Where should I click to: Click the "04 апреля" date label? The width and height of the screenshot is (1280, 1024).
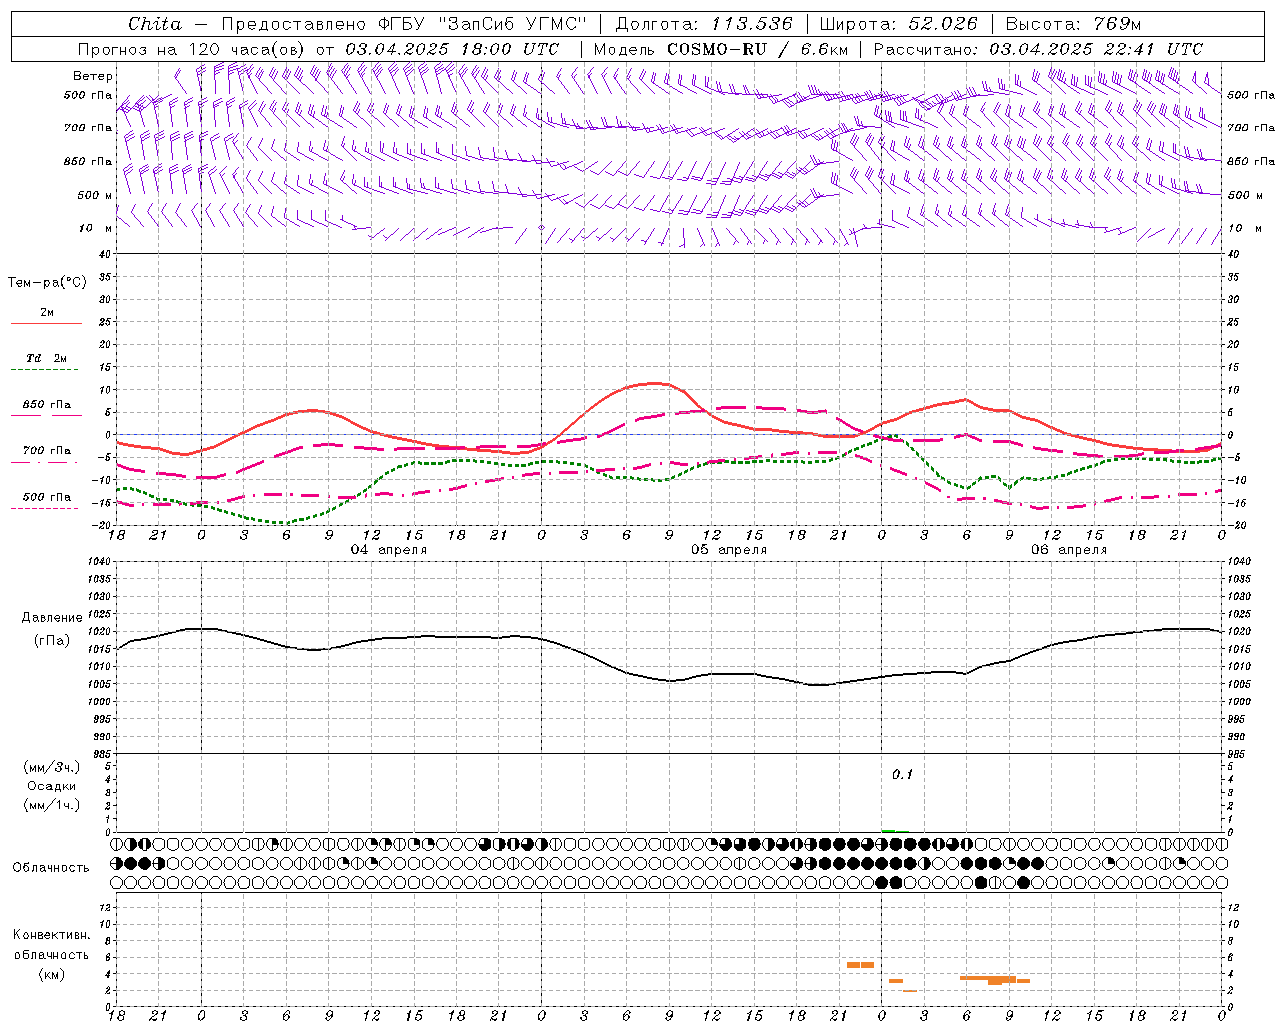click(389, 550)
